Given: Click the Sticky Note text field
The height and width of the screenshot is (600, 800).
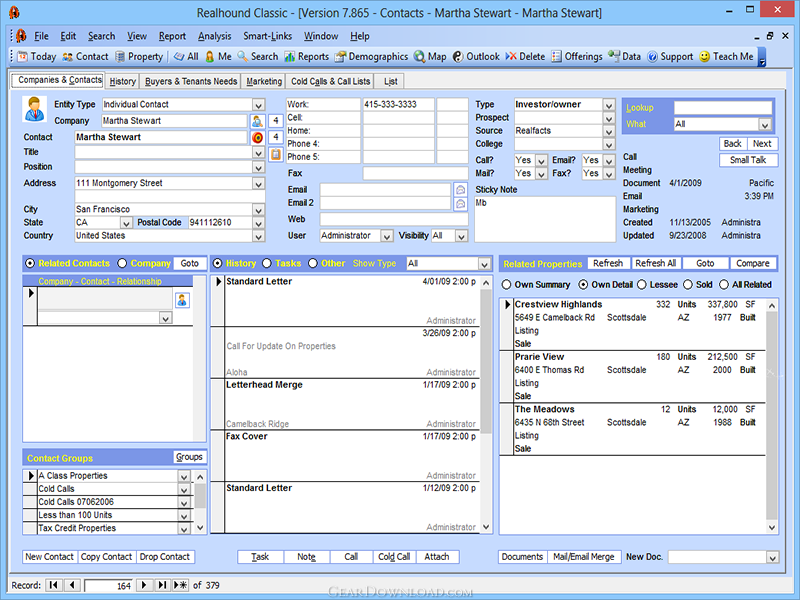Looking at the screenshot, I should point(545,217).
